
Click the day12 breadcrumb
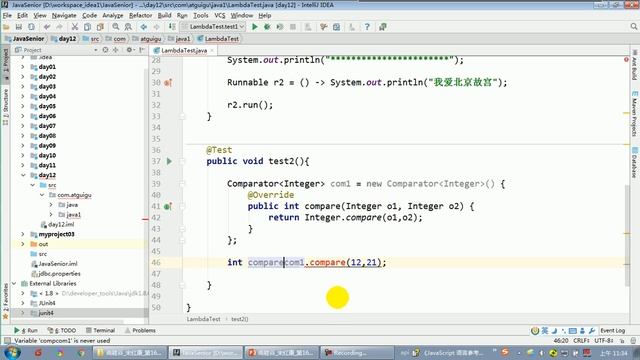(x=64, y=39)
